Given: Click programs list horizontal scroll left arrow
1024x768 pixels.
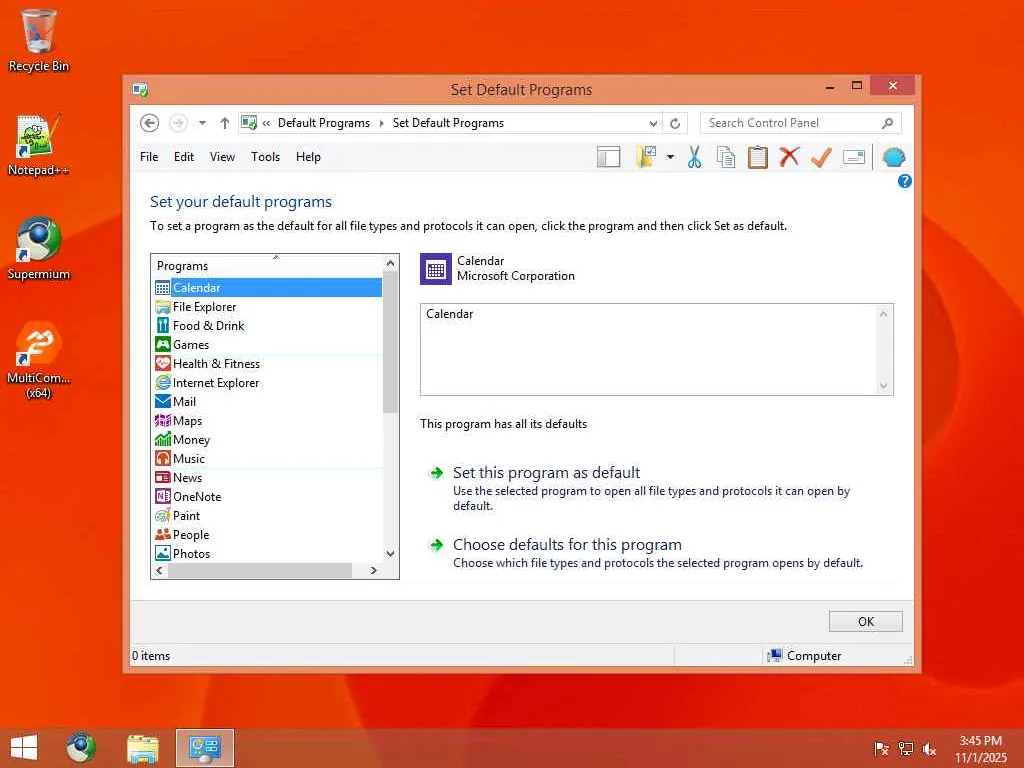Looking at the screenshot, I should click(x=160, y=570).
